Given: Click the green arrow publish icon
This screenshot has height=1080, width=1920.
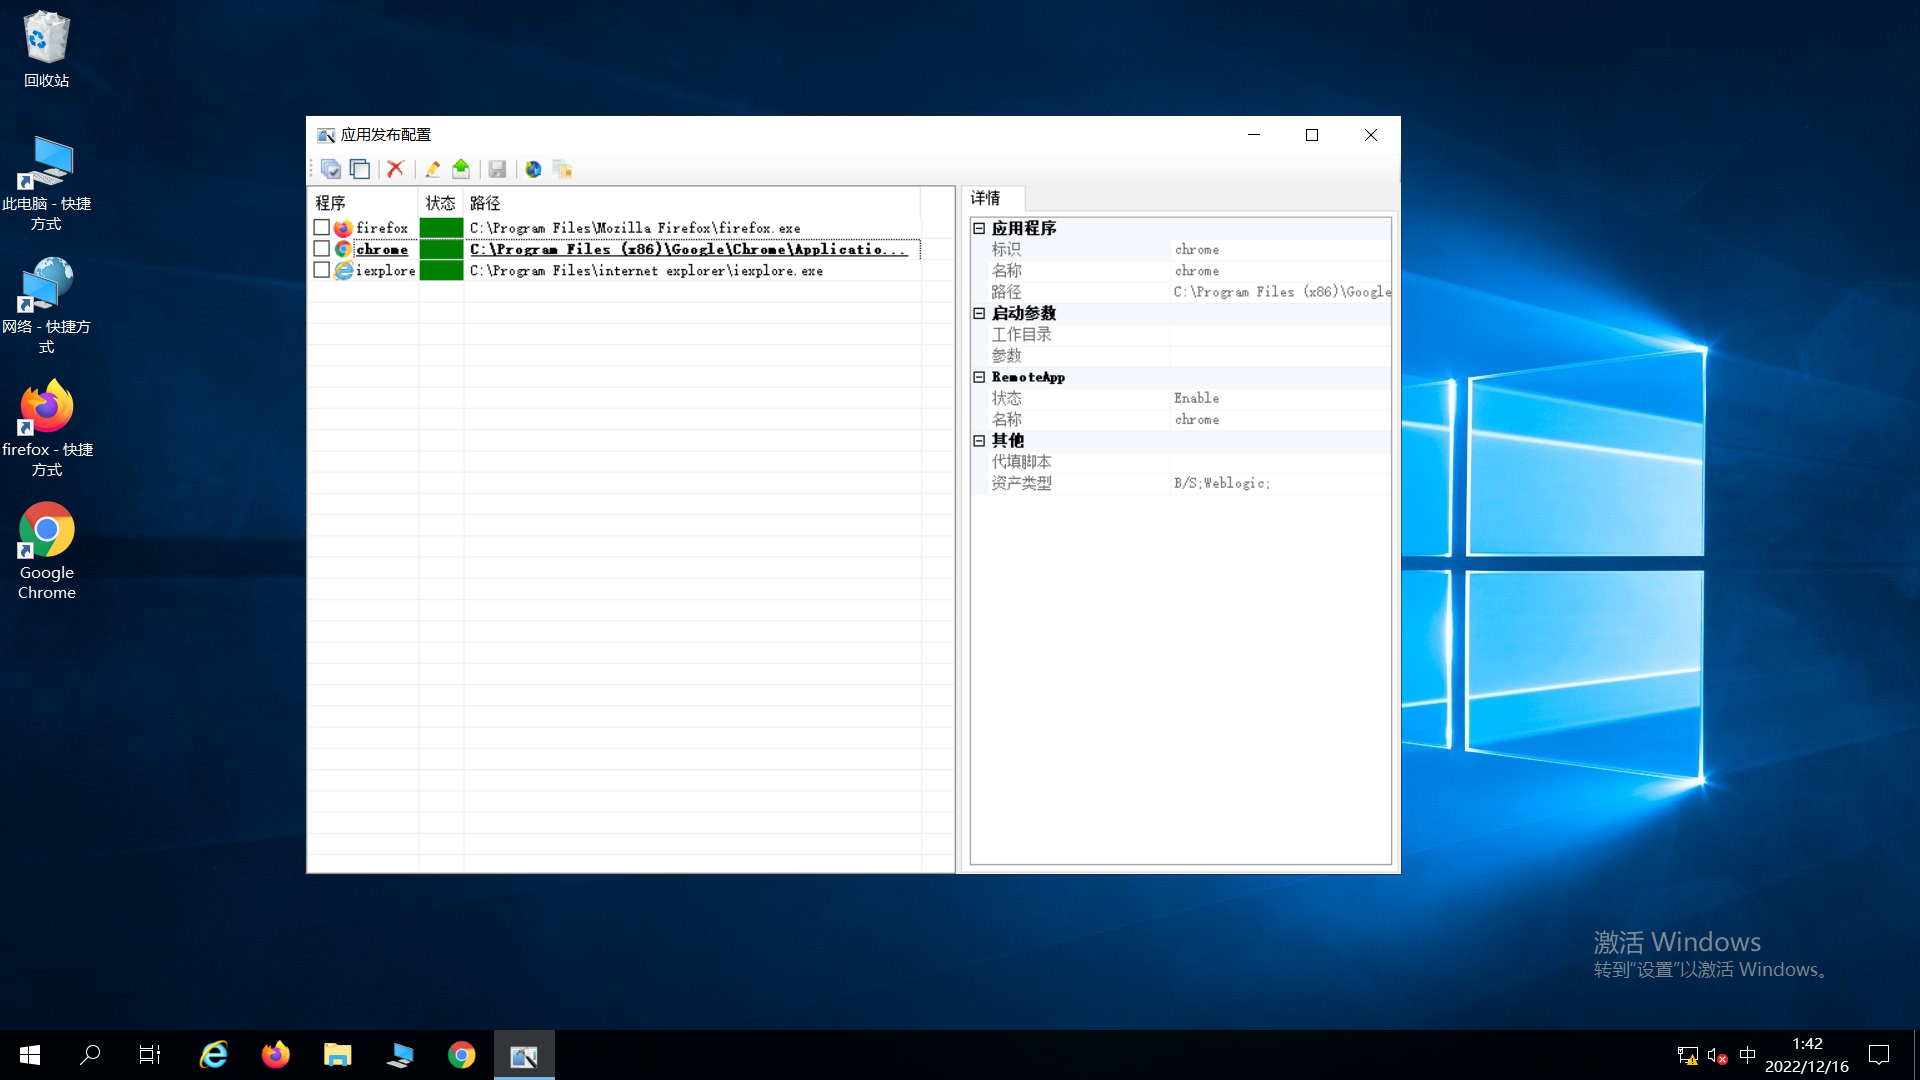Looking at the screenshot, I should (x=461, y=169).
